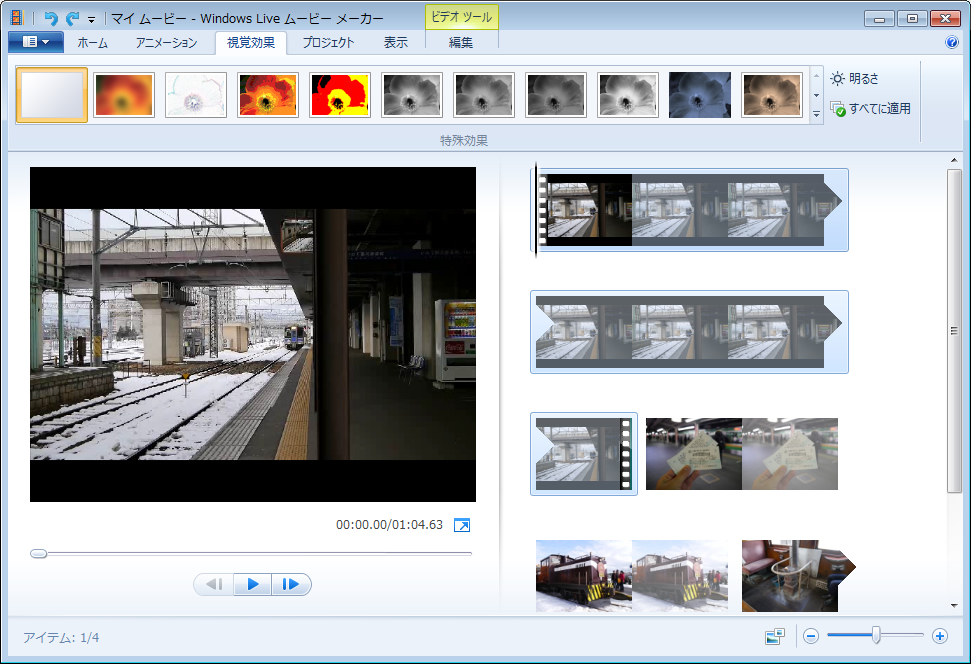Screen dimensions: 971x664
Task: Switch to the アニメーション tab
Action: tap(166, 43)
